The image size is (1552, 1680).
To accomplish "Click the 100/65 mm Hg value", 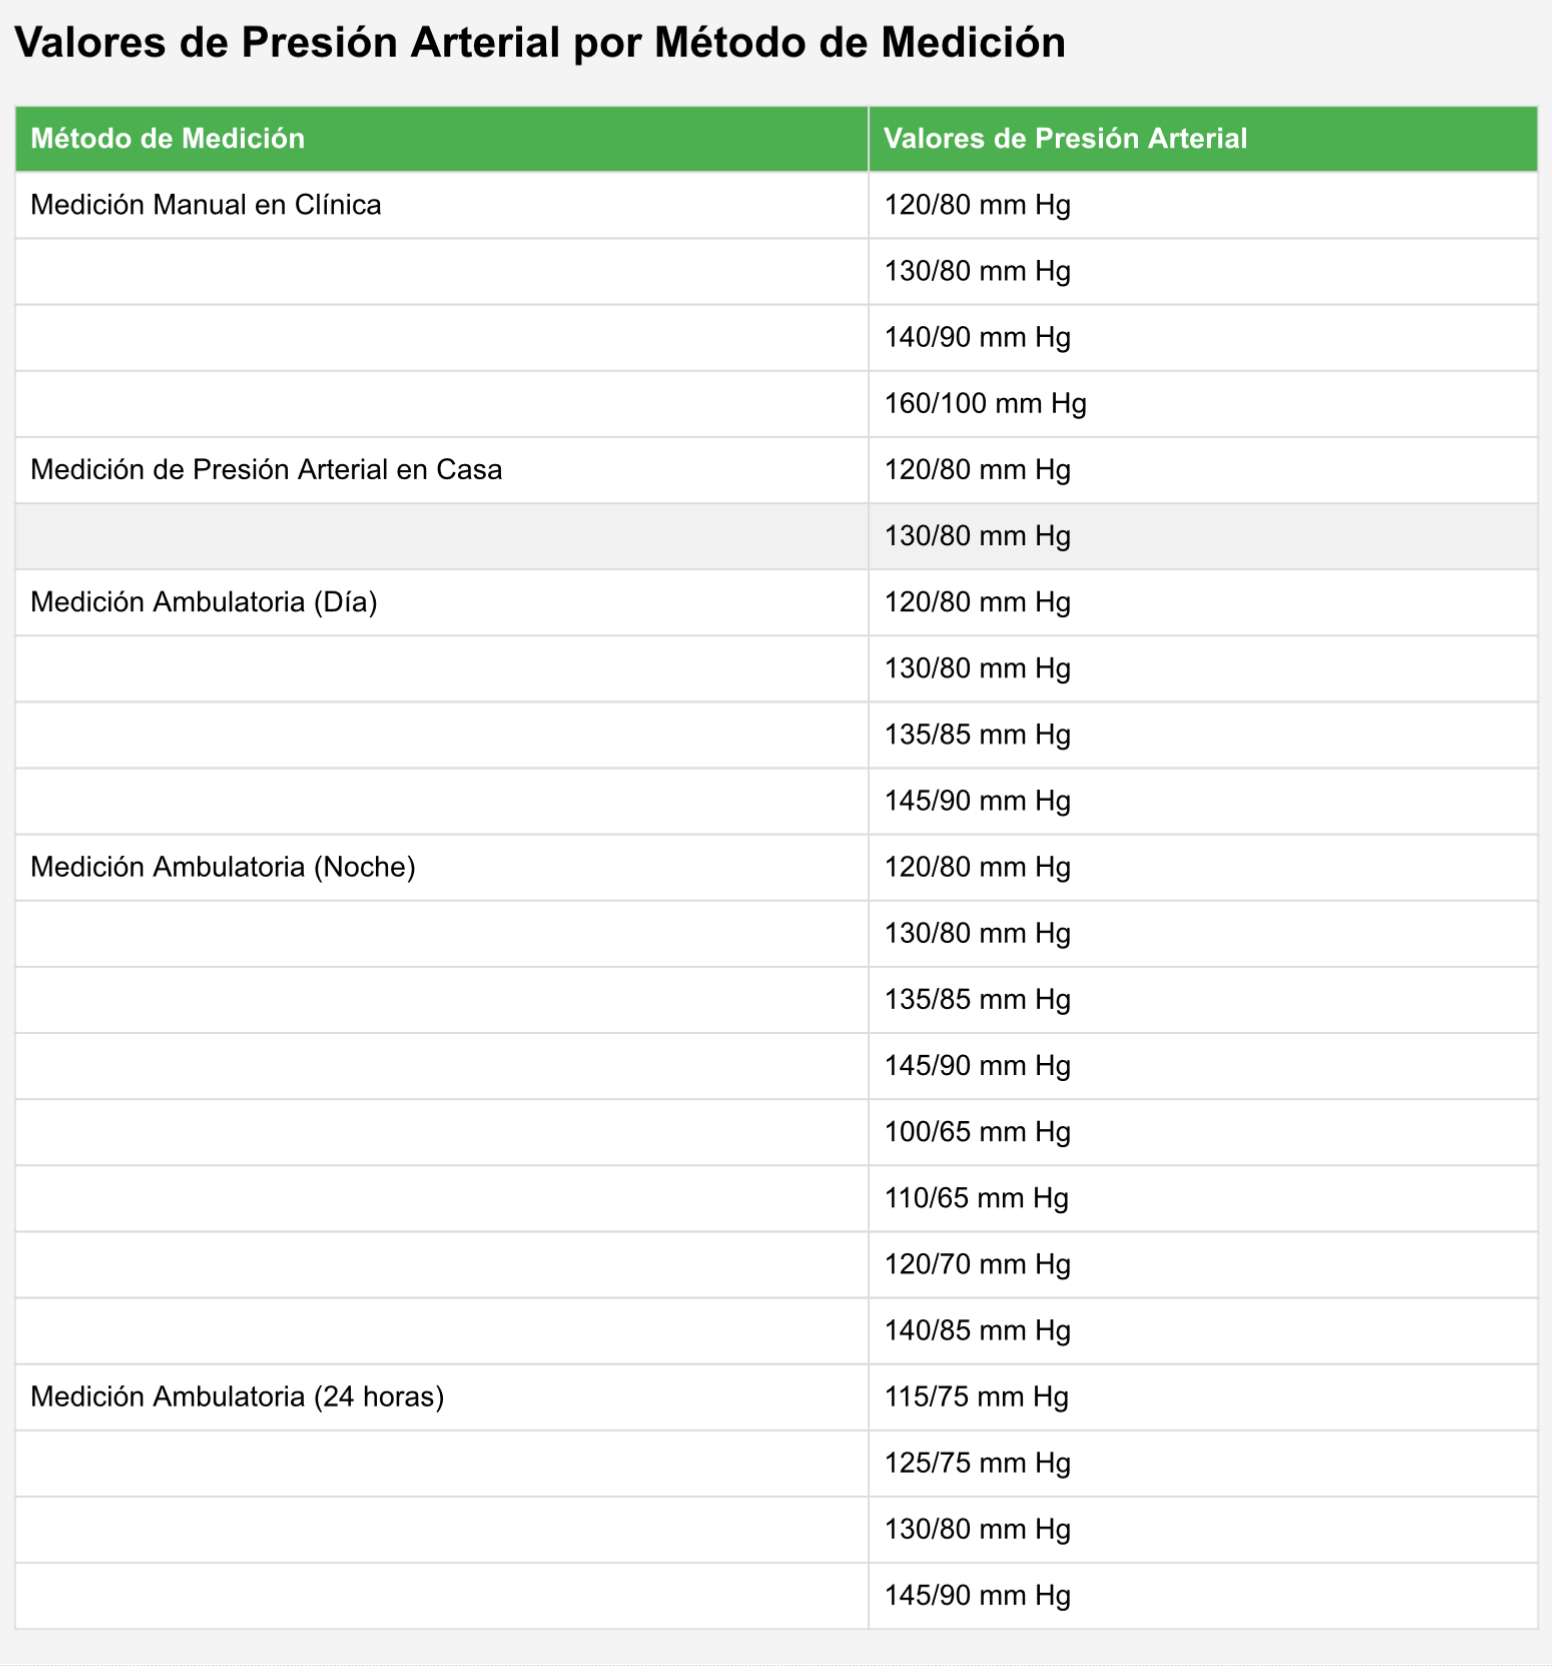I will coord(977,1132).
